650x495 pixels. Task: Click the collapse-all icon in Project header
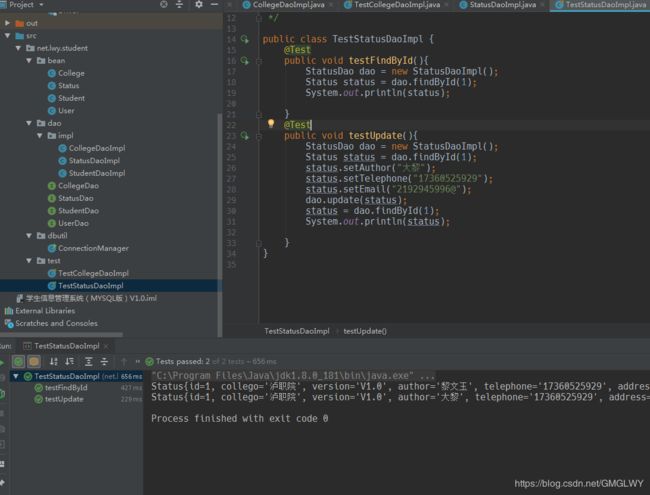click(x=179, y=4)
